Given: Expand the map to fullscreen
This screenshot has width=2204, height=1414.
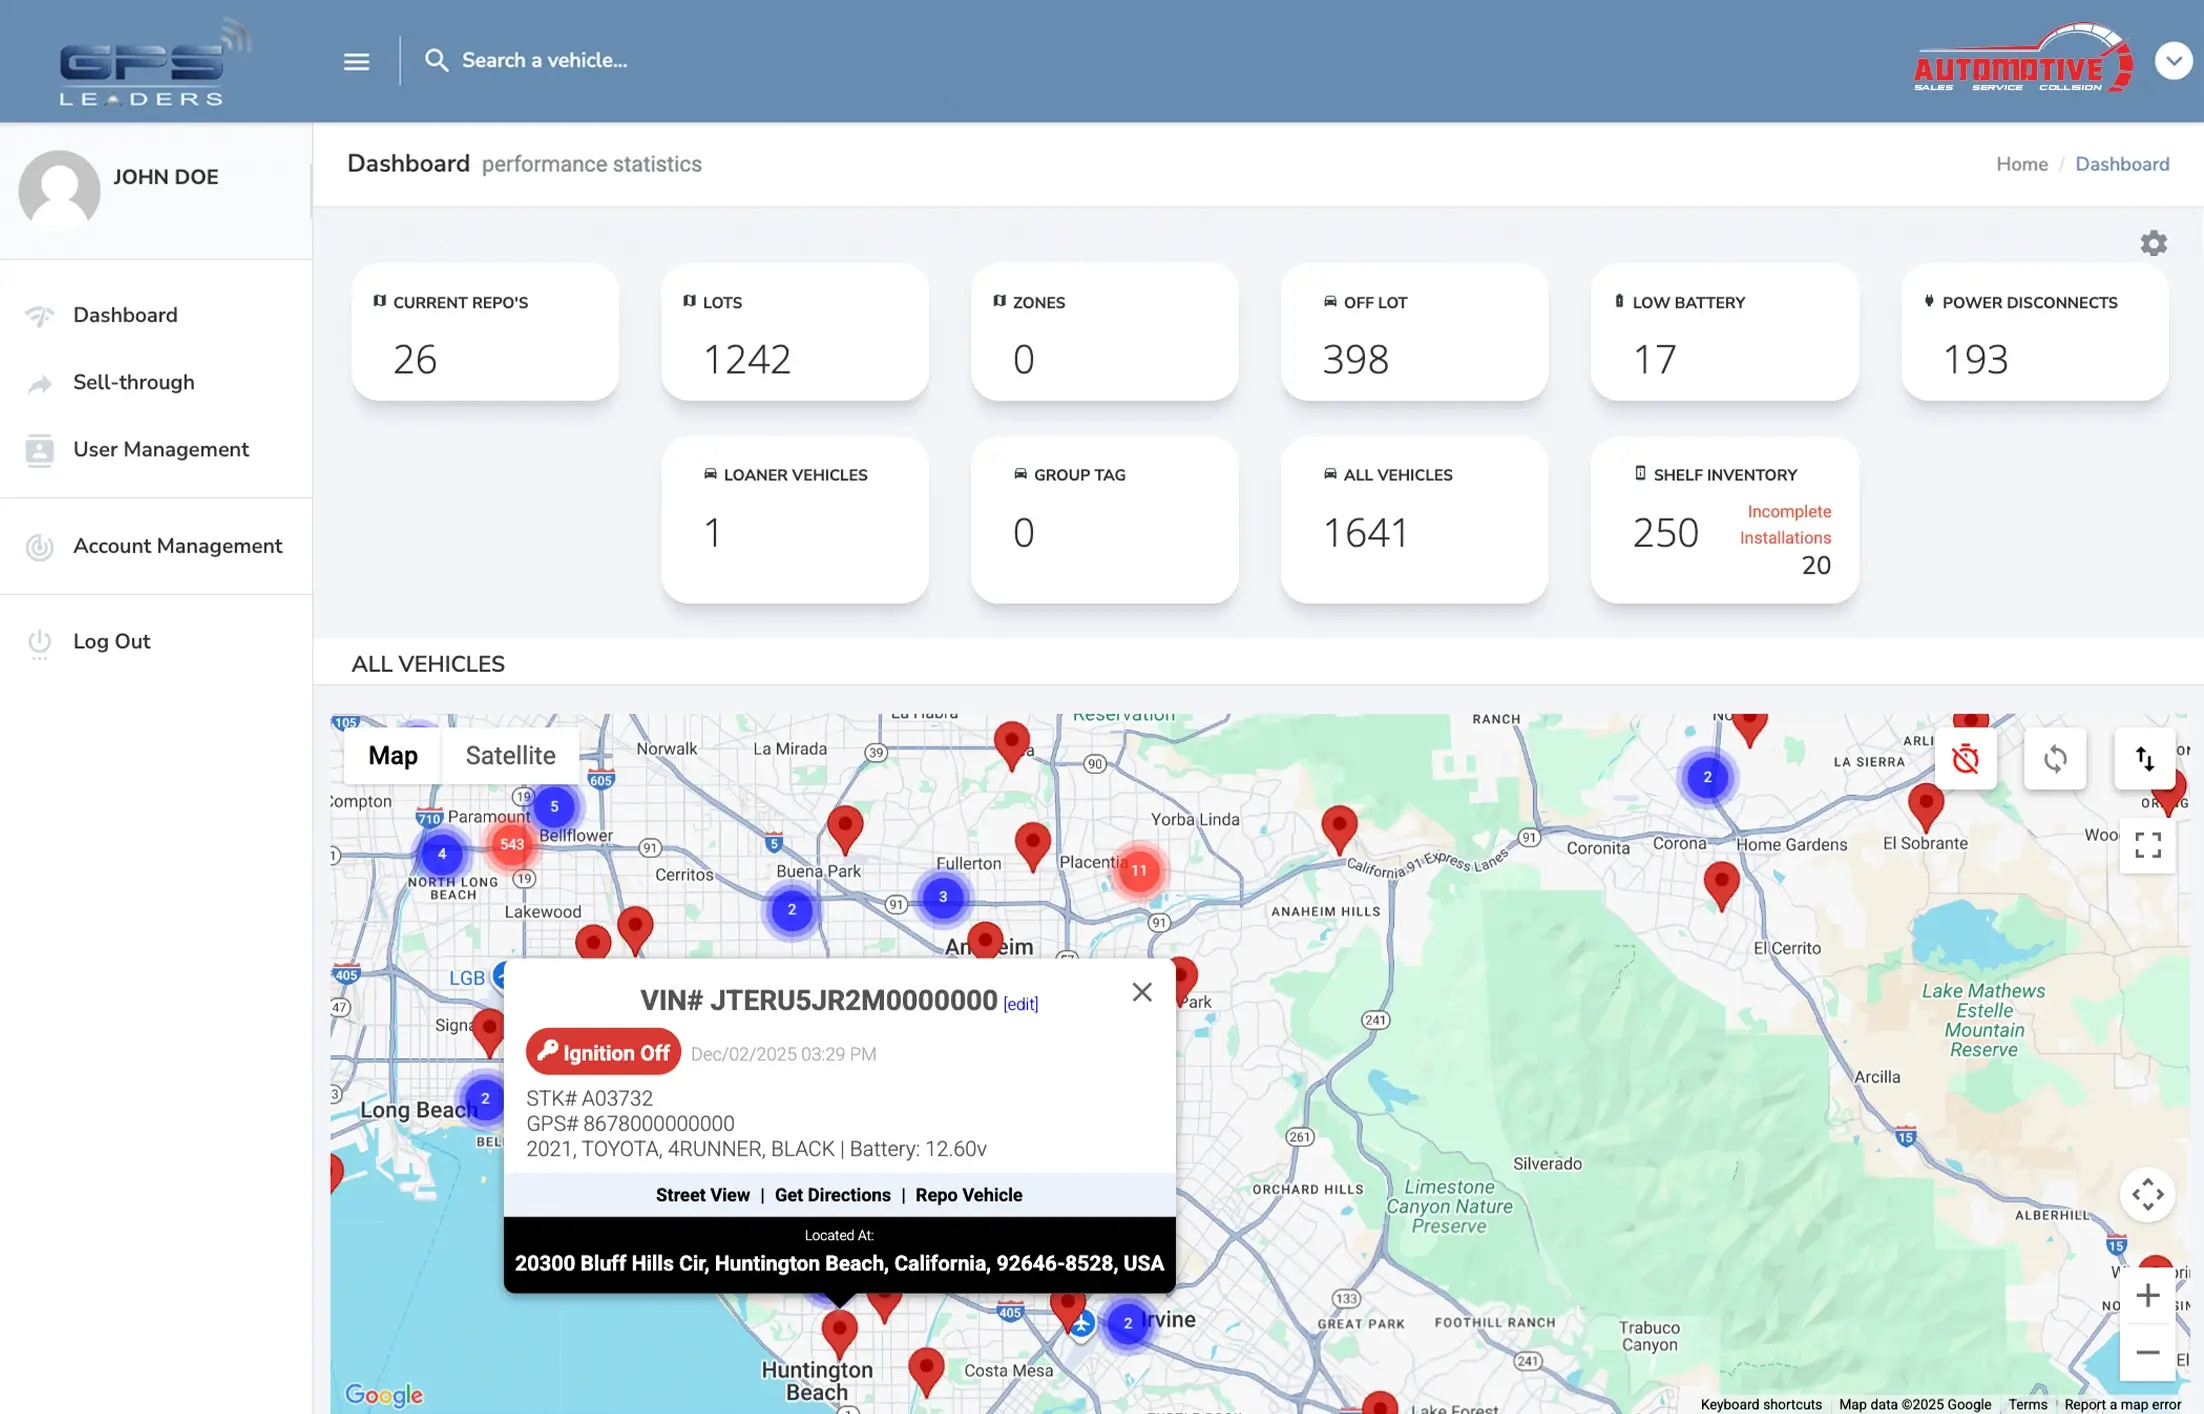Looking at the screenshot, I should [2147, 846].
